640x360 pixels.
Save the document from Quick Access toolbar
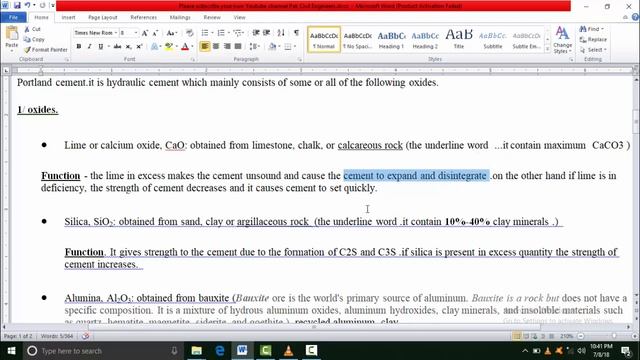[x=17, y=5]
